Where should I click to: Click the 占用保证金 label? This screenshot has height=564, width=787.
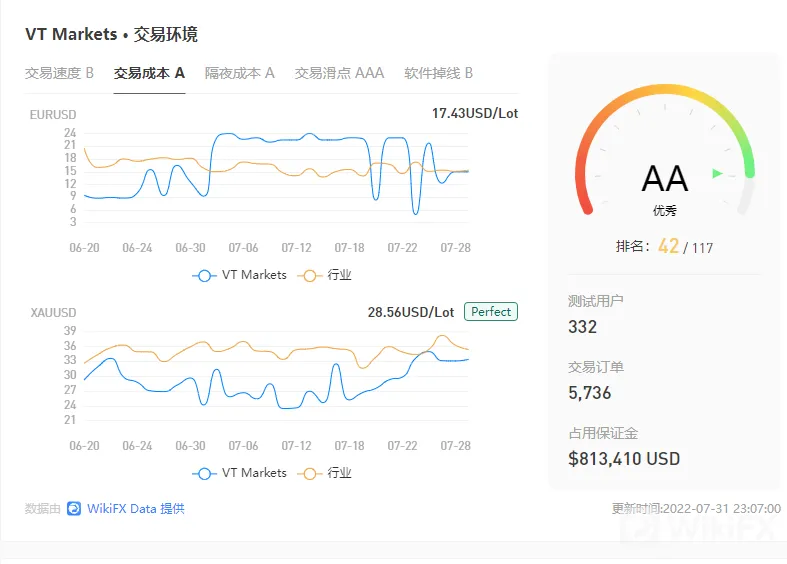click(603, 433)
